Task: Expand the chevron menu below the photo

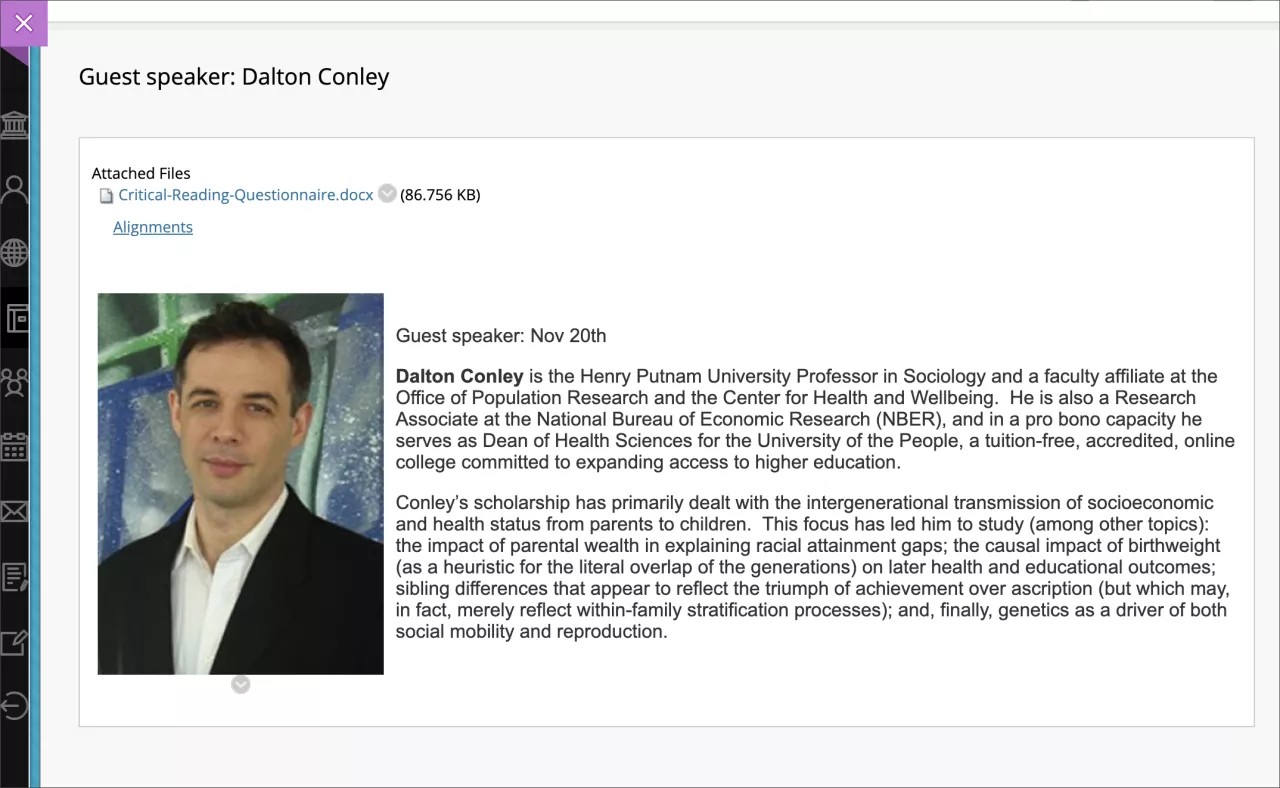Action: coord(240,684)
